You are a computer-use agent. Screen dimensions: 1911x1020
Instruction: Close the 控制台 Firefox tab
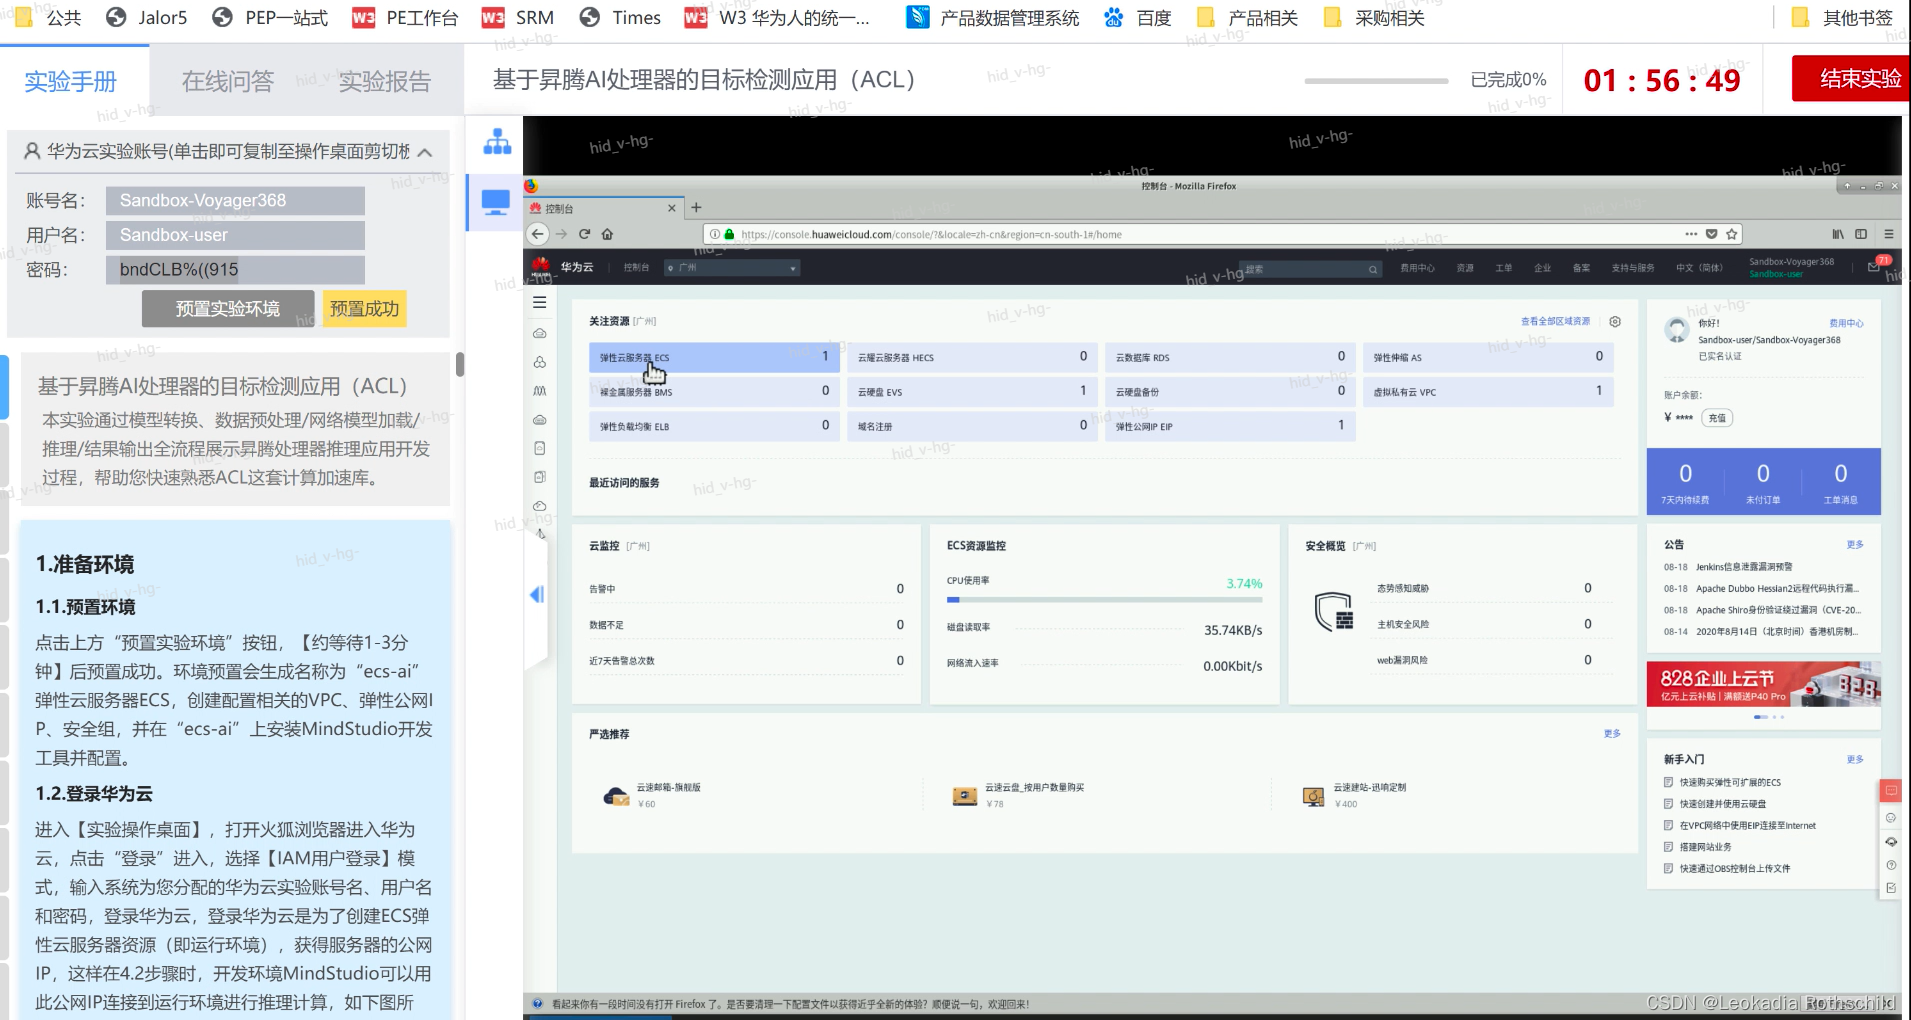pyautogui.click(x=671, y=208)
